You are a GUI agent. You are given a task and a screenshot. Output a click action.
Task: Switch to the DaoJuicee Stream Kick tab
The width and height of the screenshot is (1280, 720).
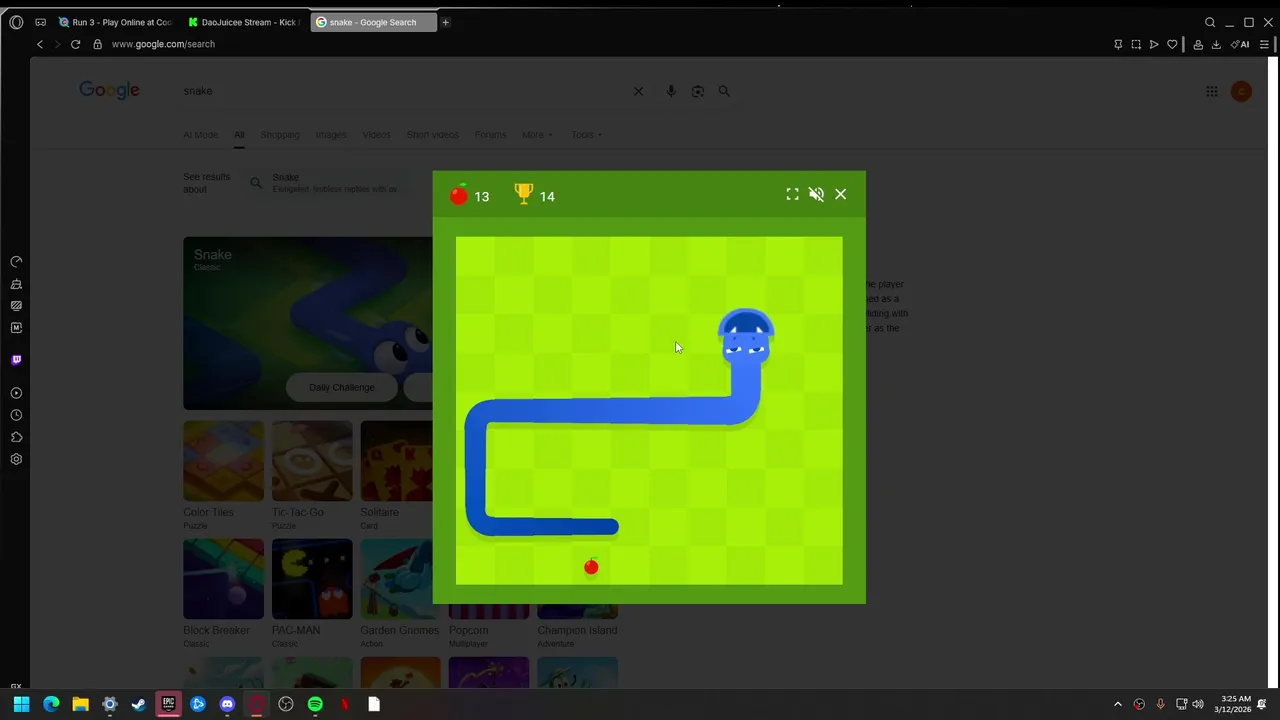coord(243,22)
